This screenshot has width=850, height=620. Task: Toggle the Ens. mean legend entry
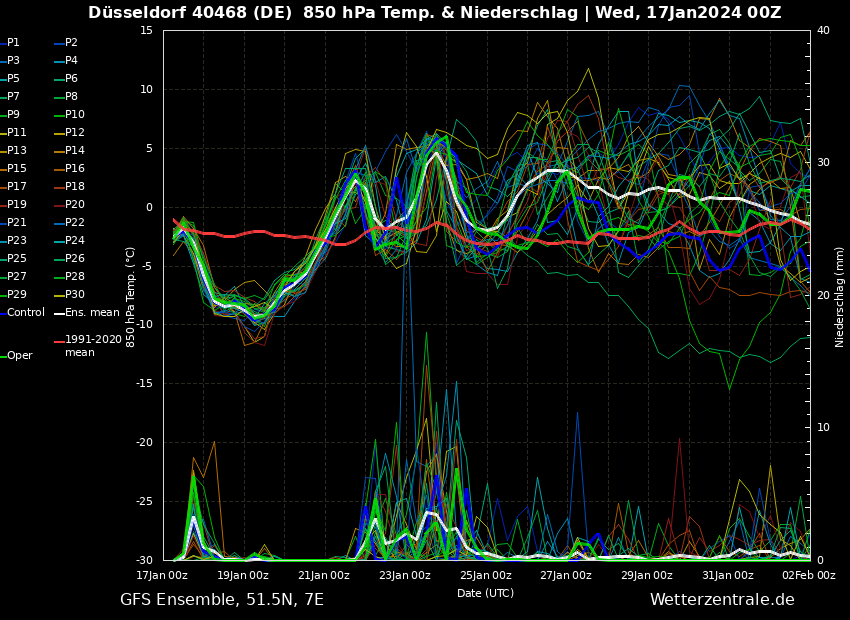(x=91, y=313)
